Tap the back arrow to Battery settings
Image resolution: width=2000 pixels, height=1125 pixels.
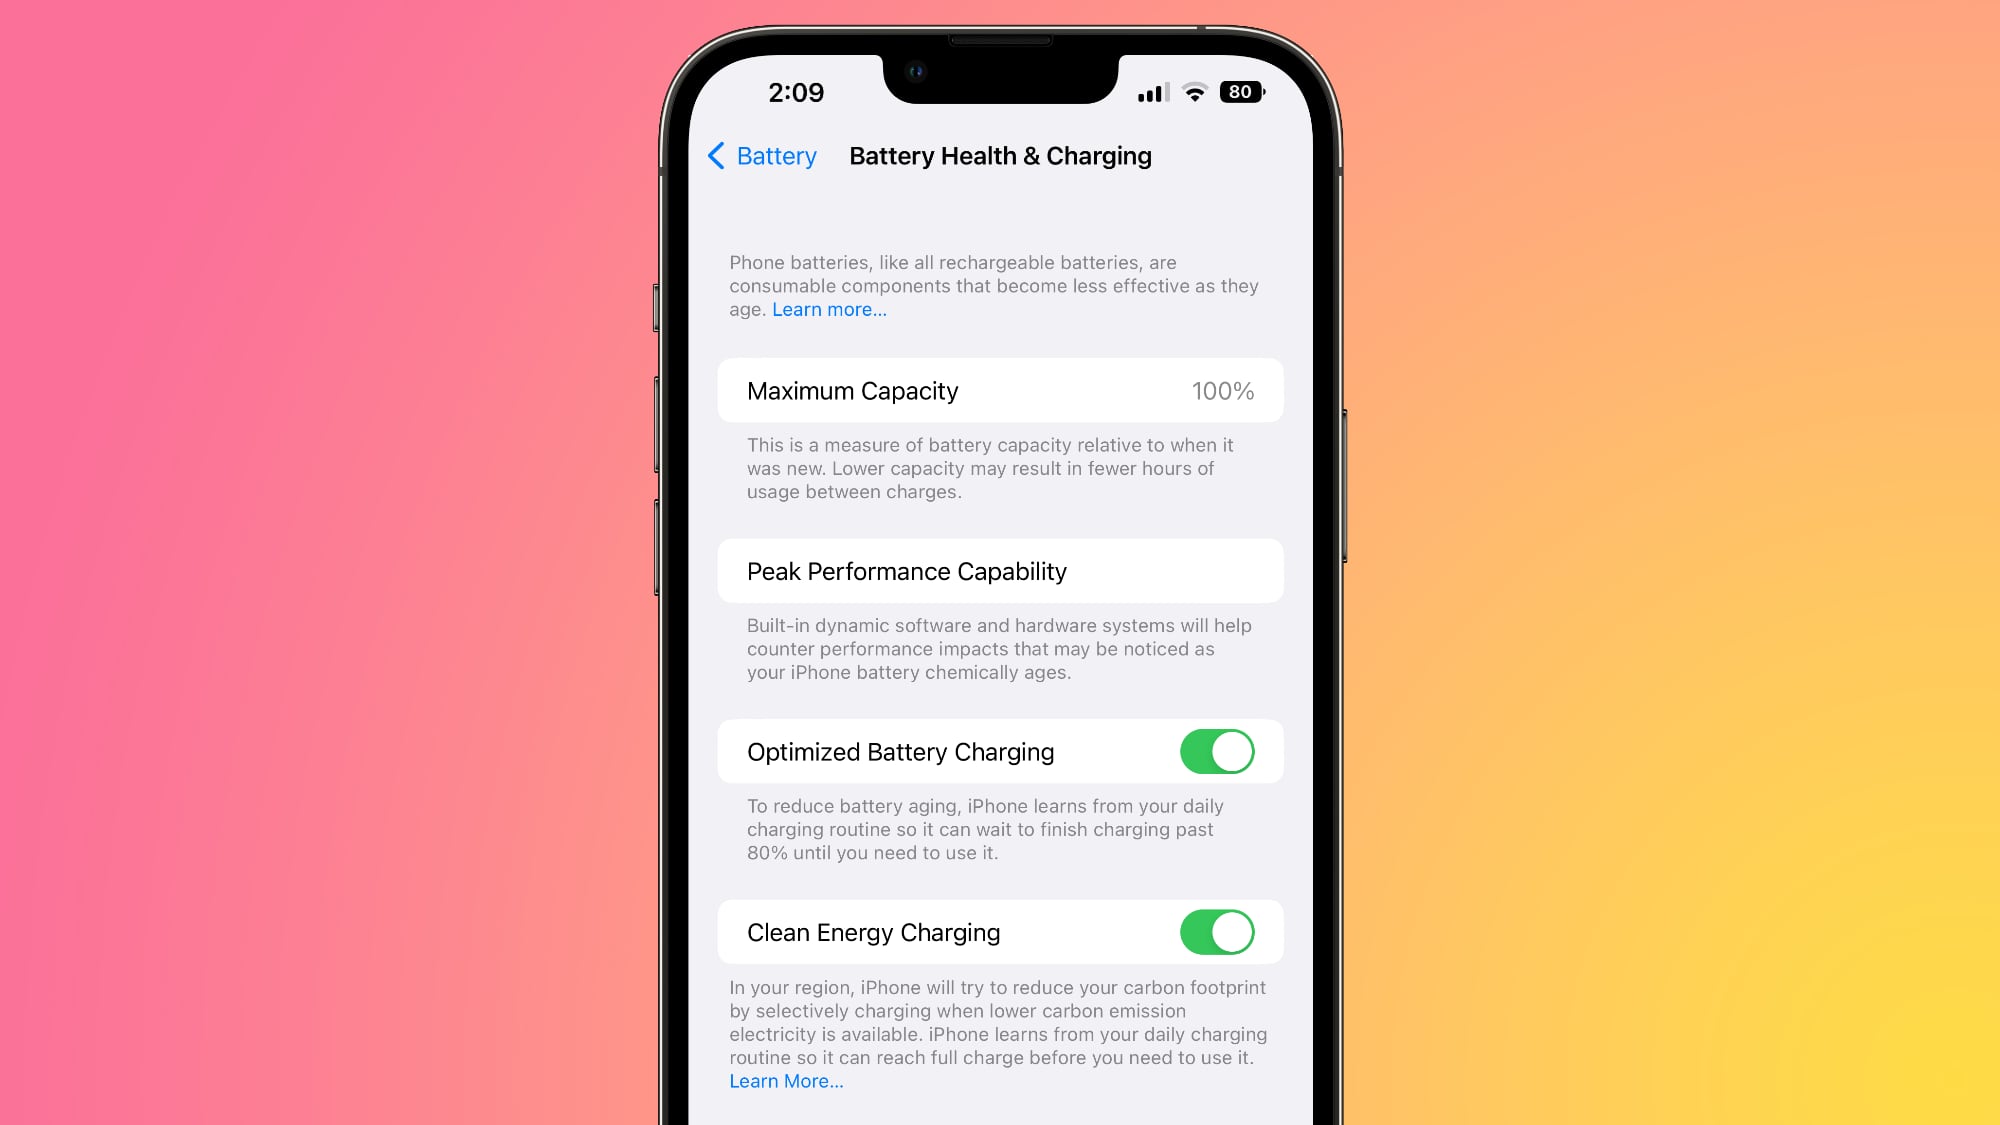click(716, 155)
